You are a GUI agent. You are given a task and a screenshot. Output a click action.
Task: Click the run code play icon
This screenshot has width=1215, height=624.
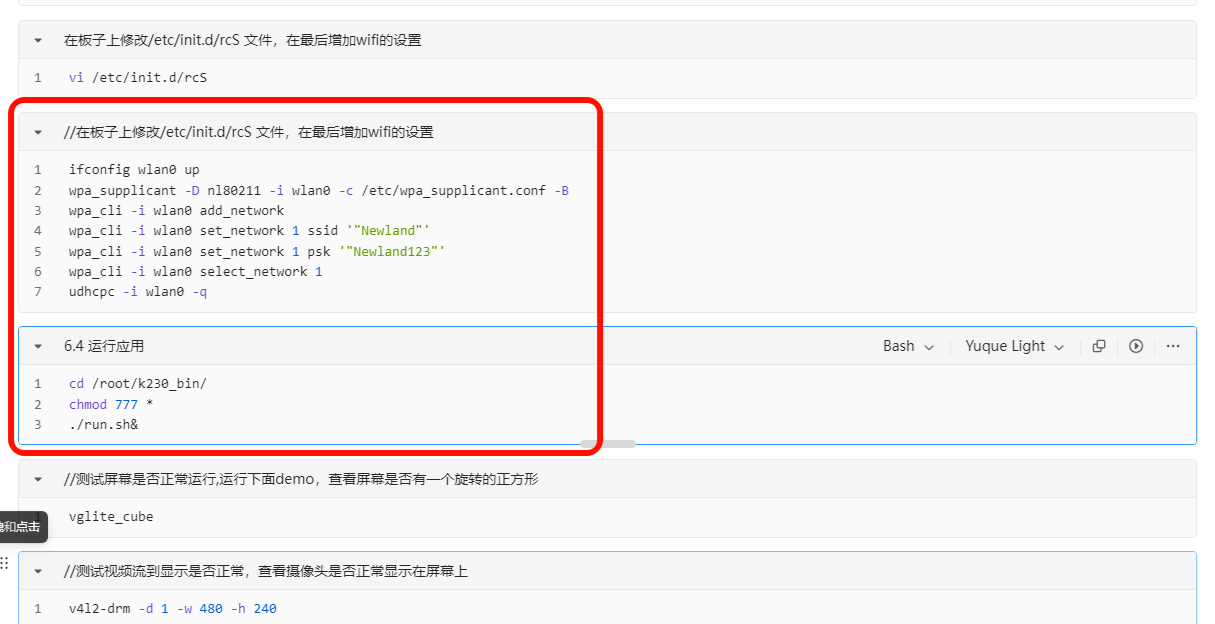point(1136,346)
